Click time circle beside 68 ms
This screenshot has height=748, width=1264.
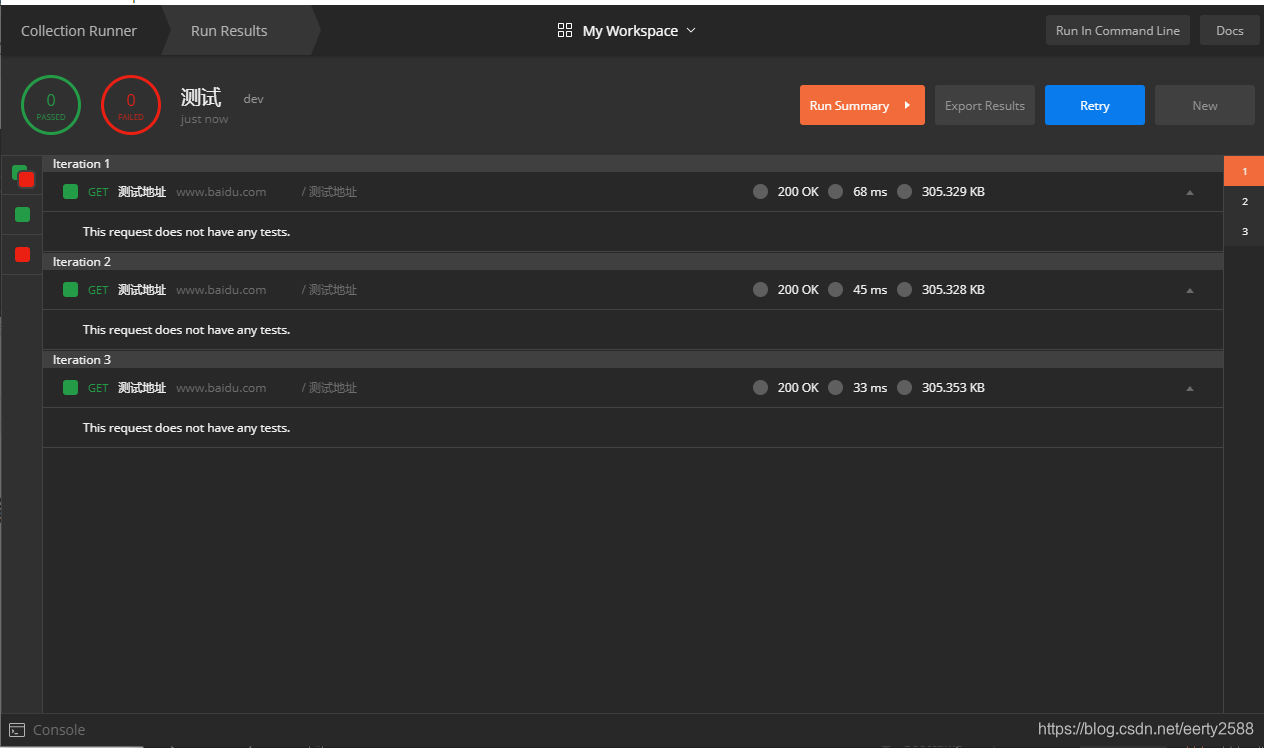[836, 192]
